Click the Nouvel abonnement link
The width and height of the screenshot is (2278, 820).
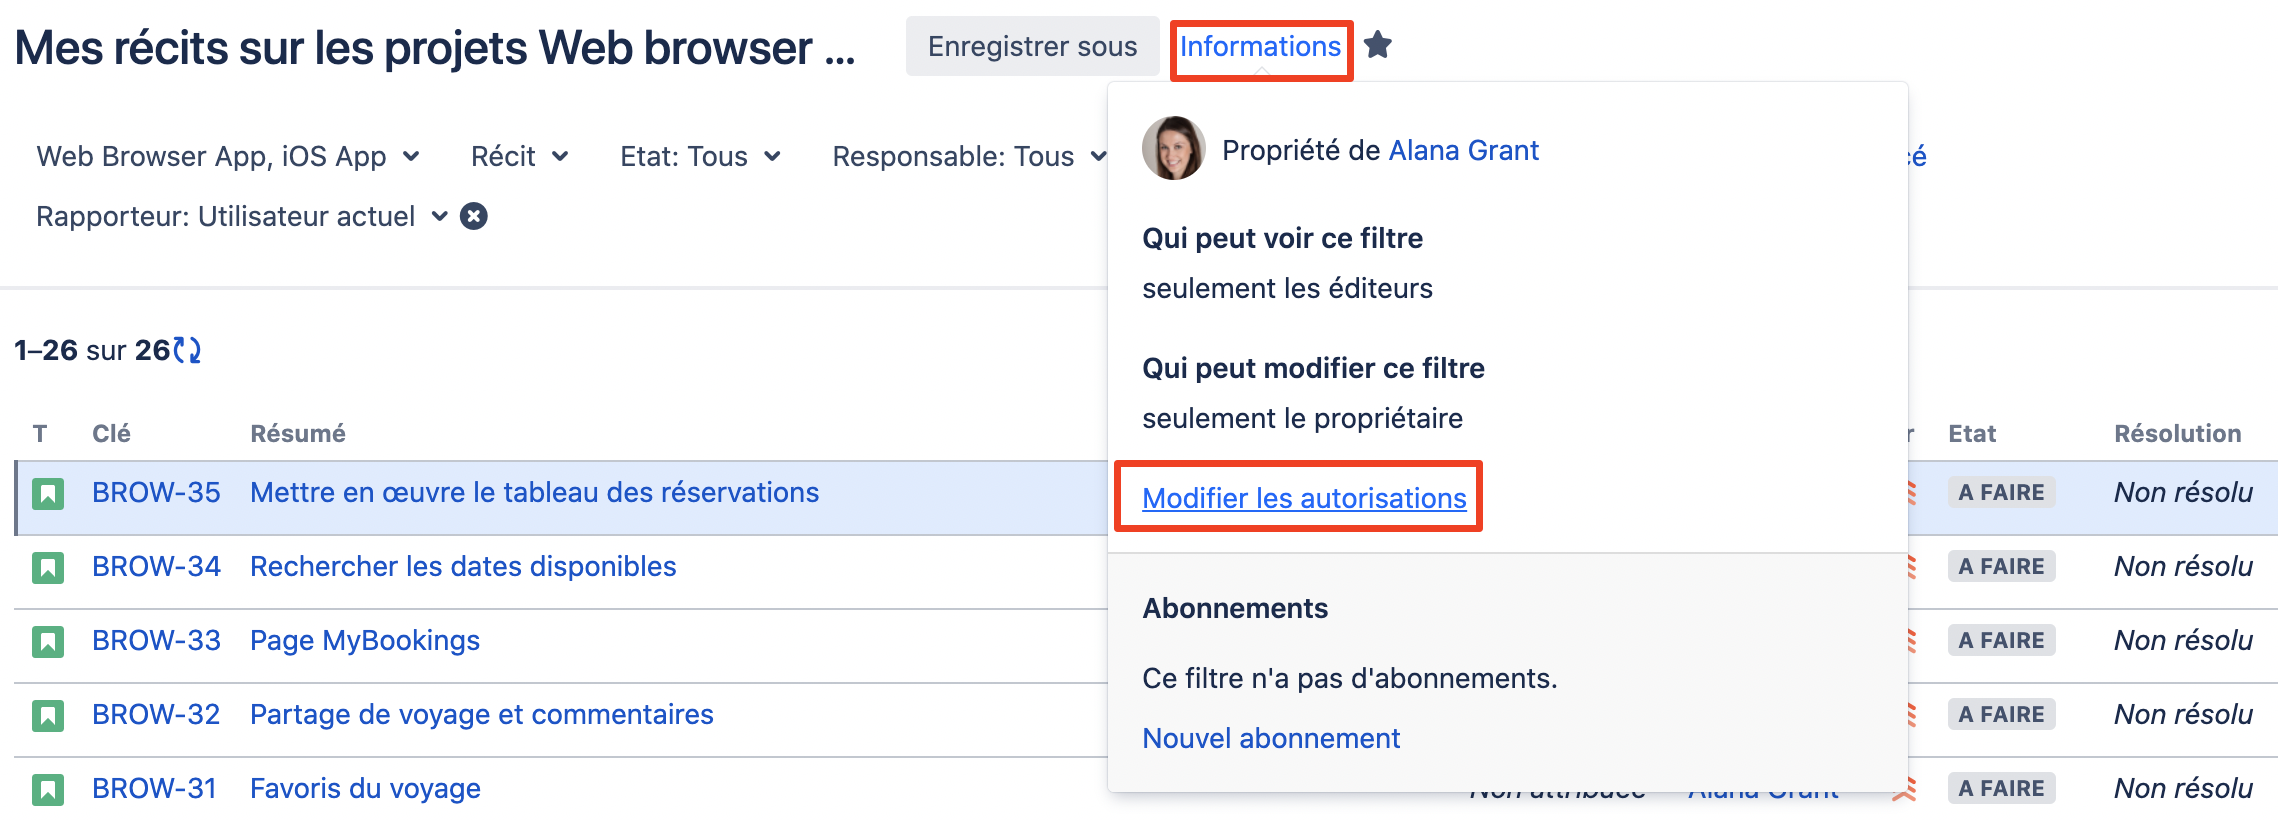point(1270,738)
